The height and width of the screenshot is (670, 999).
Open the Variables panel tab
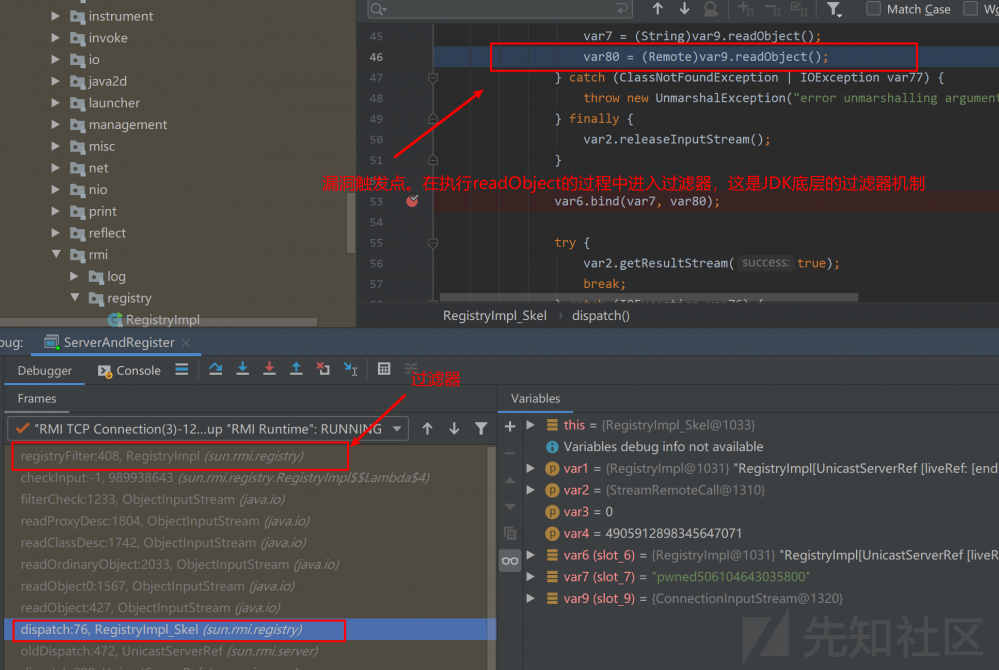pos(535,399)
